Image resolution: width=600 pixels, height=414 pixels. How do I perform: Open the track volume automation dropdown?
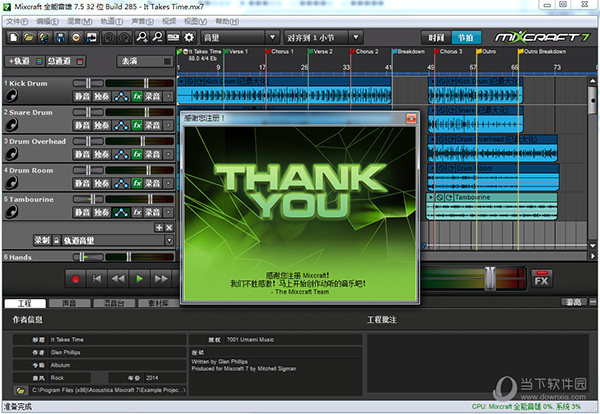[x=169, y=240]
